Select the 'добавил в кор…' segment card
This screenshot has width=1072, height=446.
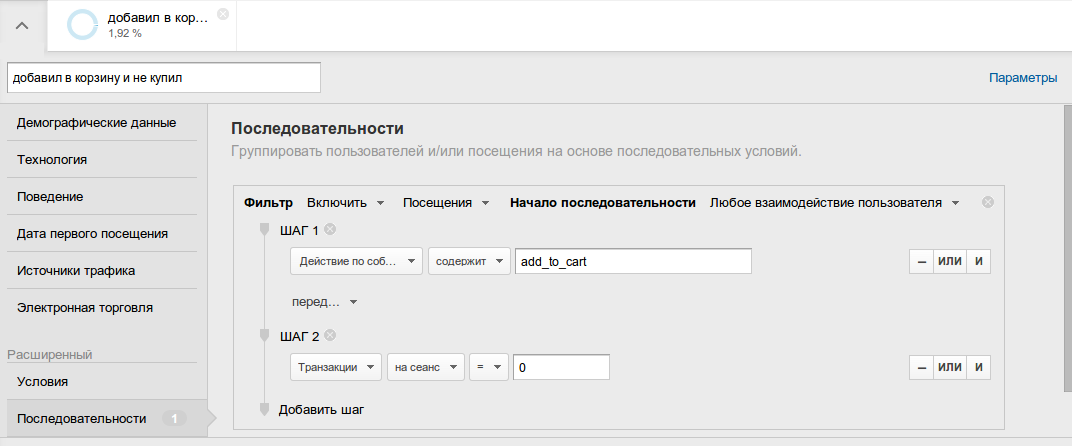click(142, 25)
